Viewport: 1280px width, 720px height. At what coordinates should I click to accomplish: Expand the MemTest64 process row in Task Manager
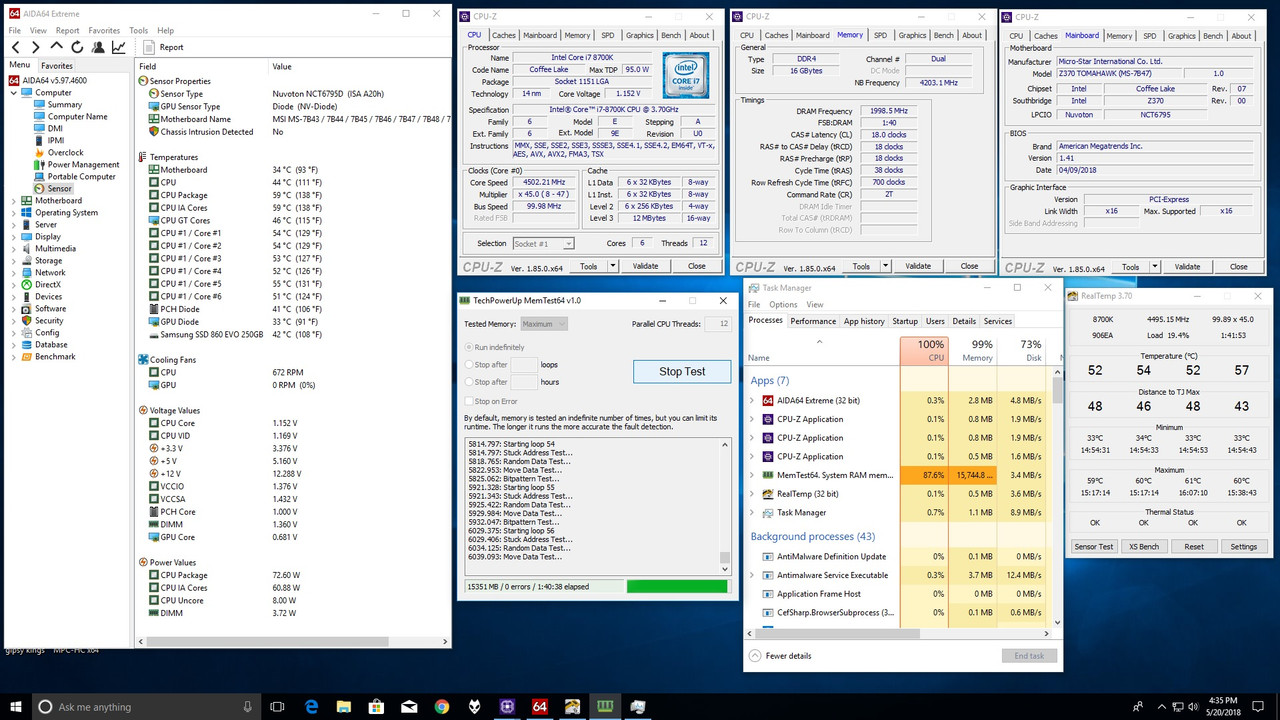752,475
